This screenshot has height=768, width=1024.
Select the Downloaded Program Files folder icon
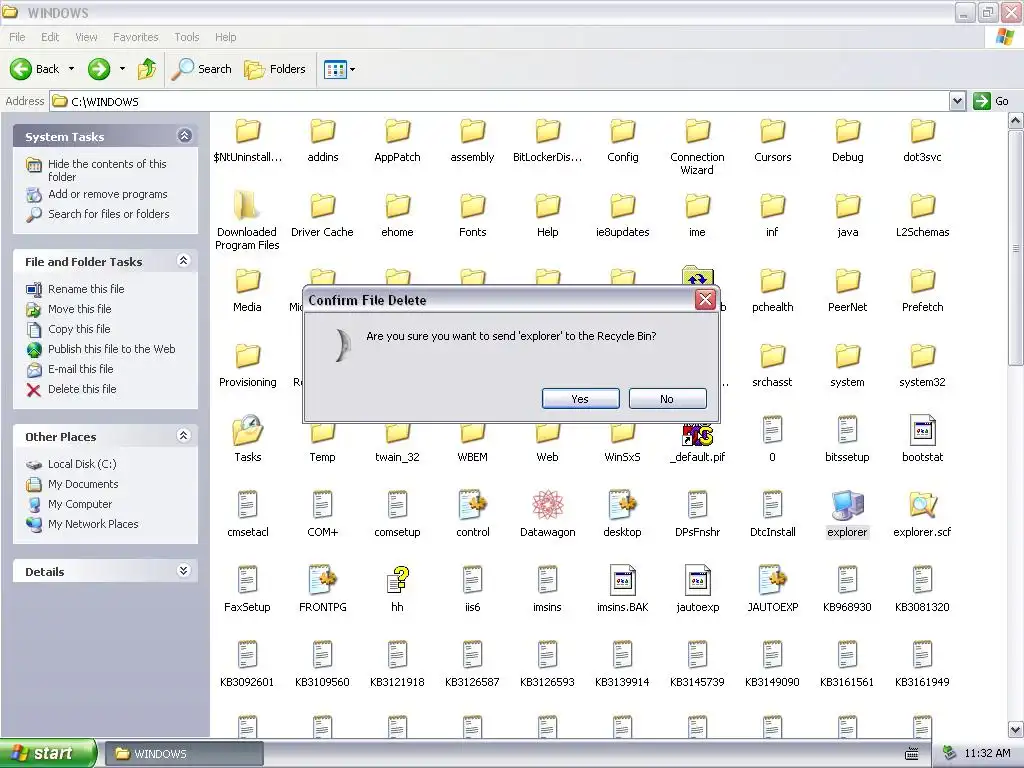[248, 204]
